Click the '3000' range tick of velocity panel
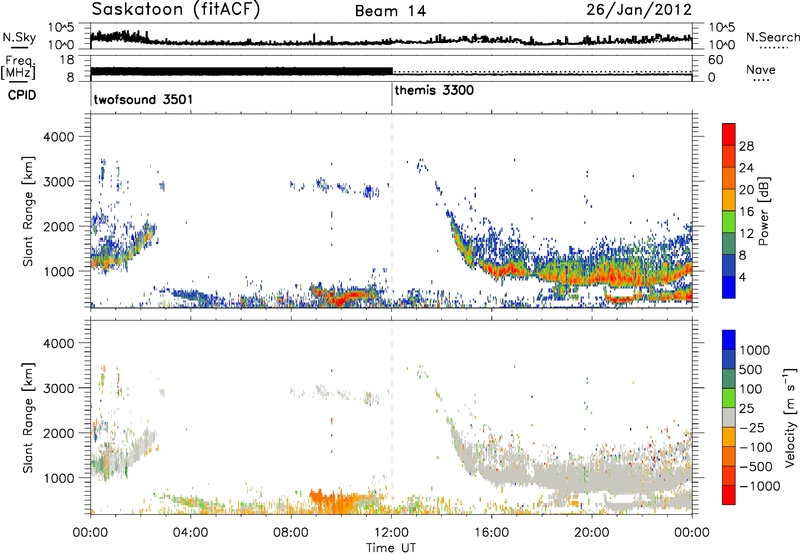This screenshot has height=554, width=800. pyautogui.click(x=59, y=388)
